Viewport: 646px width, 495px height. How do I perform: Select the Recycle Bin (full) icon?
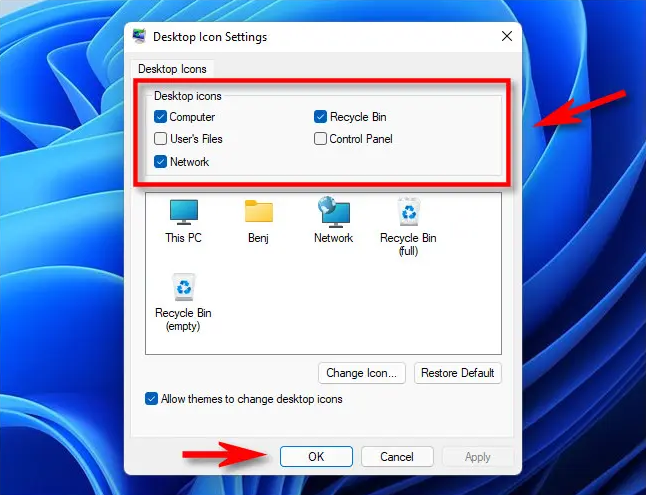point(408,211)
